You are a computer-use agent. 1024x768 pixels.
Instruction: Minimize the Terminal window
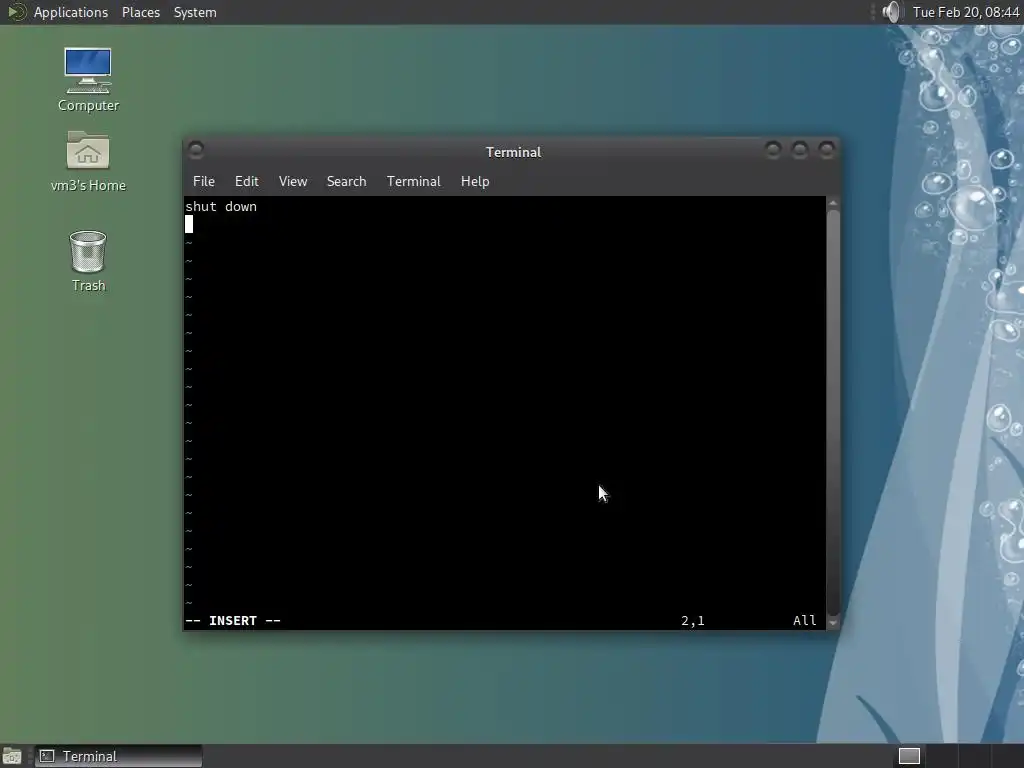[x=773, y=151]
